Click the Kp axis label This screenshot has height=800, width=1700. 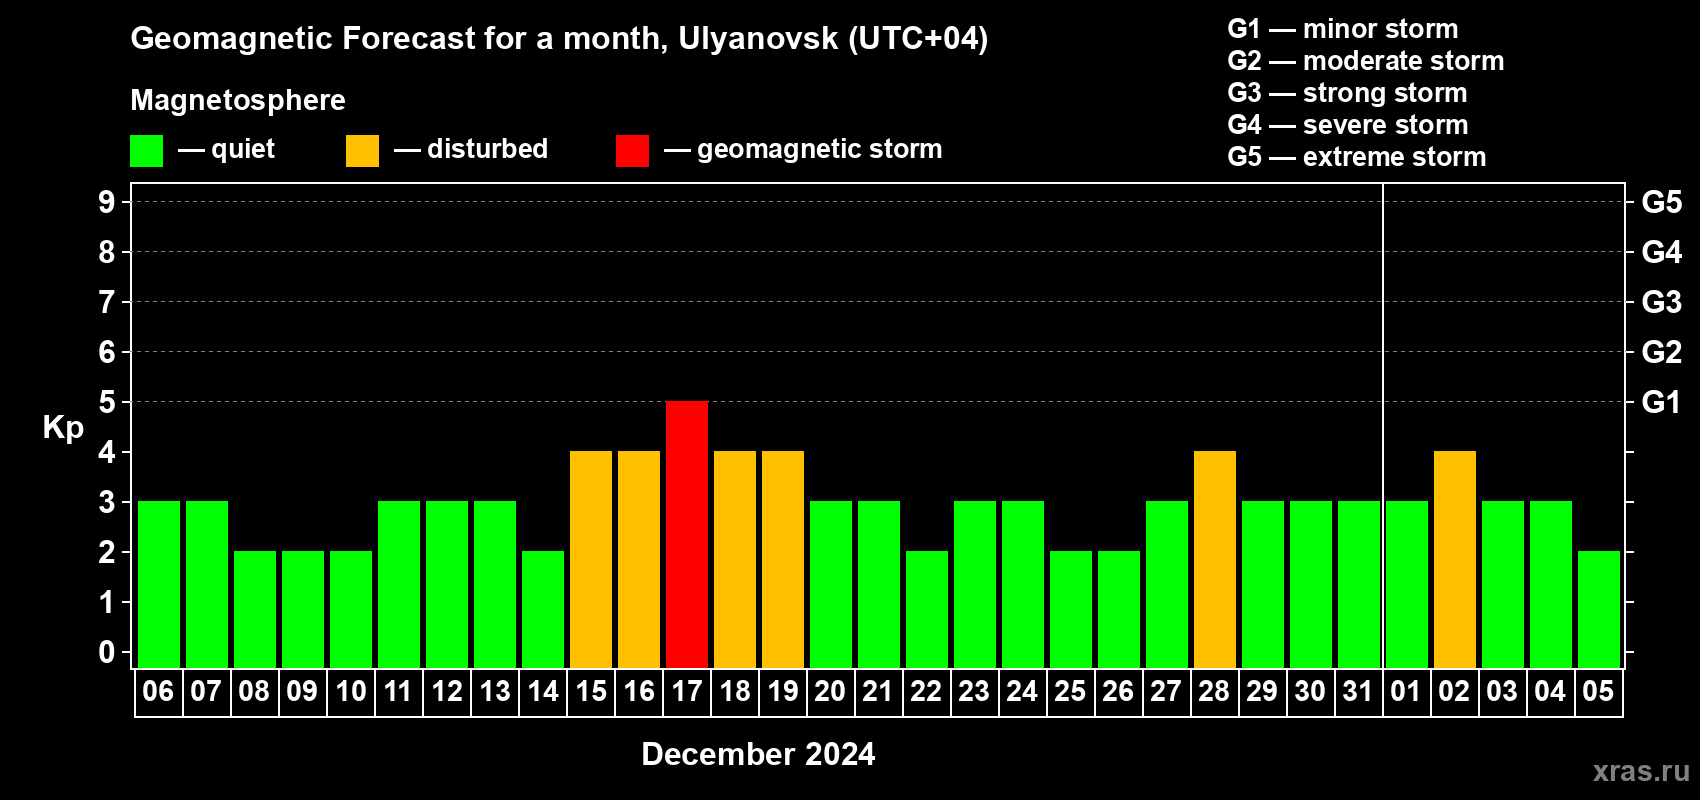(x=63, y=428)
